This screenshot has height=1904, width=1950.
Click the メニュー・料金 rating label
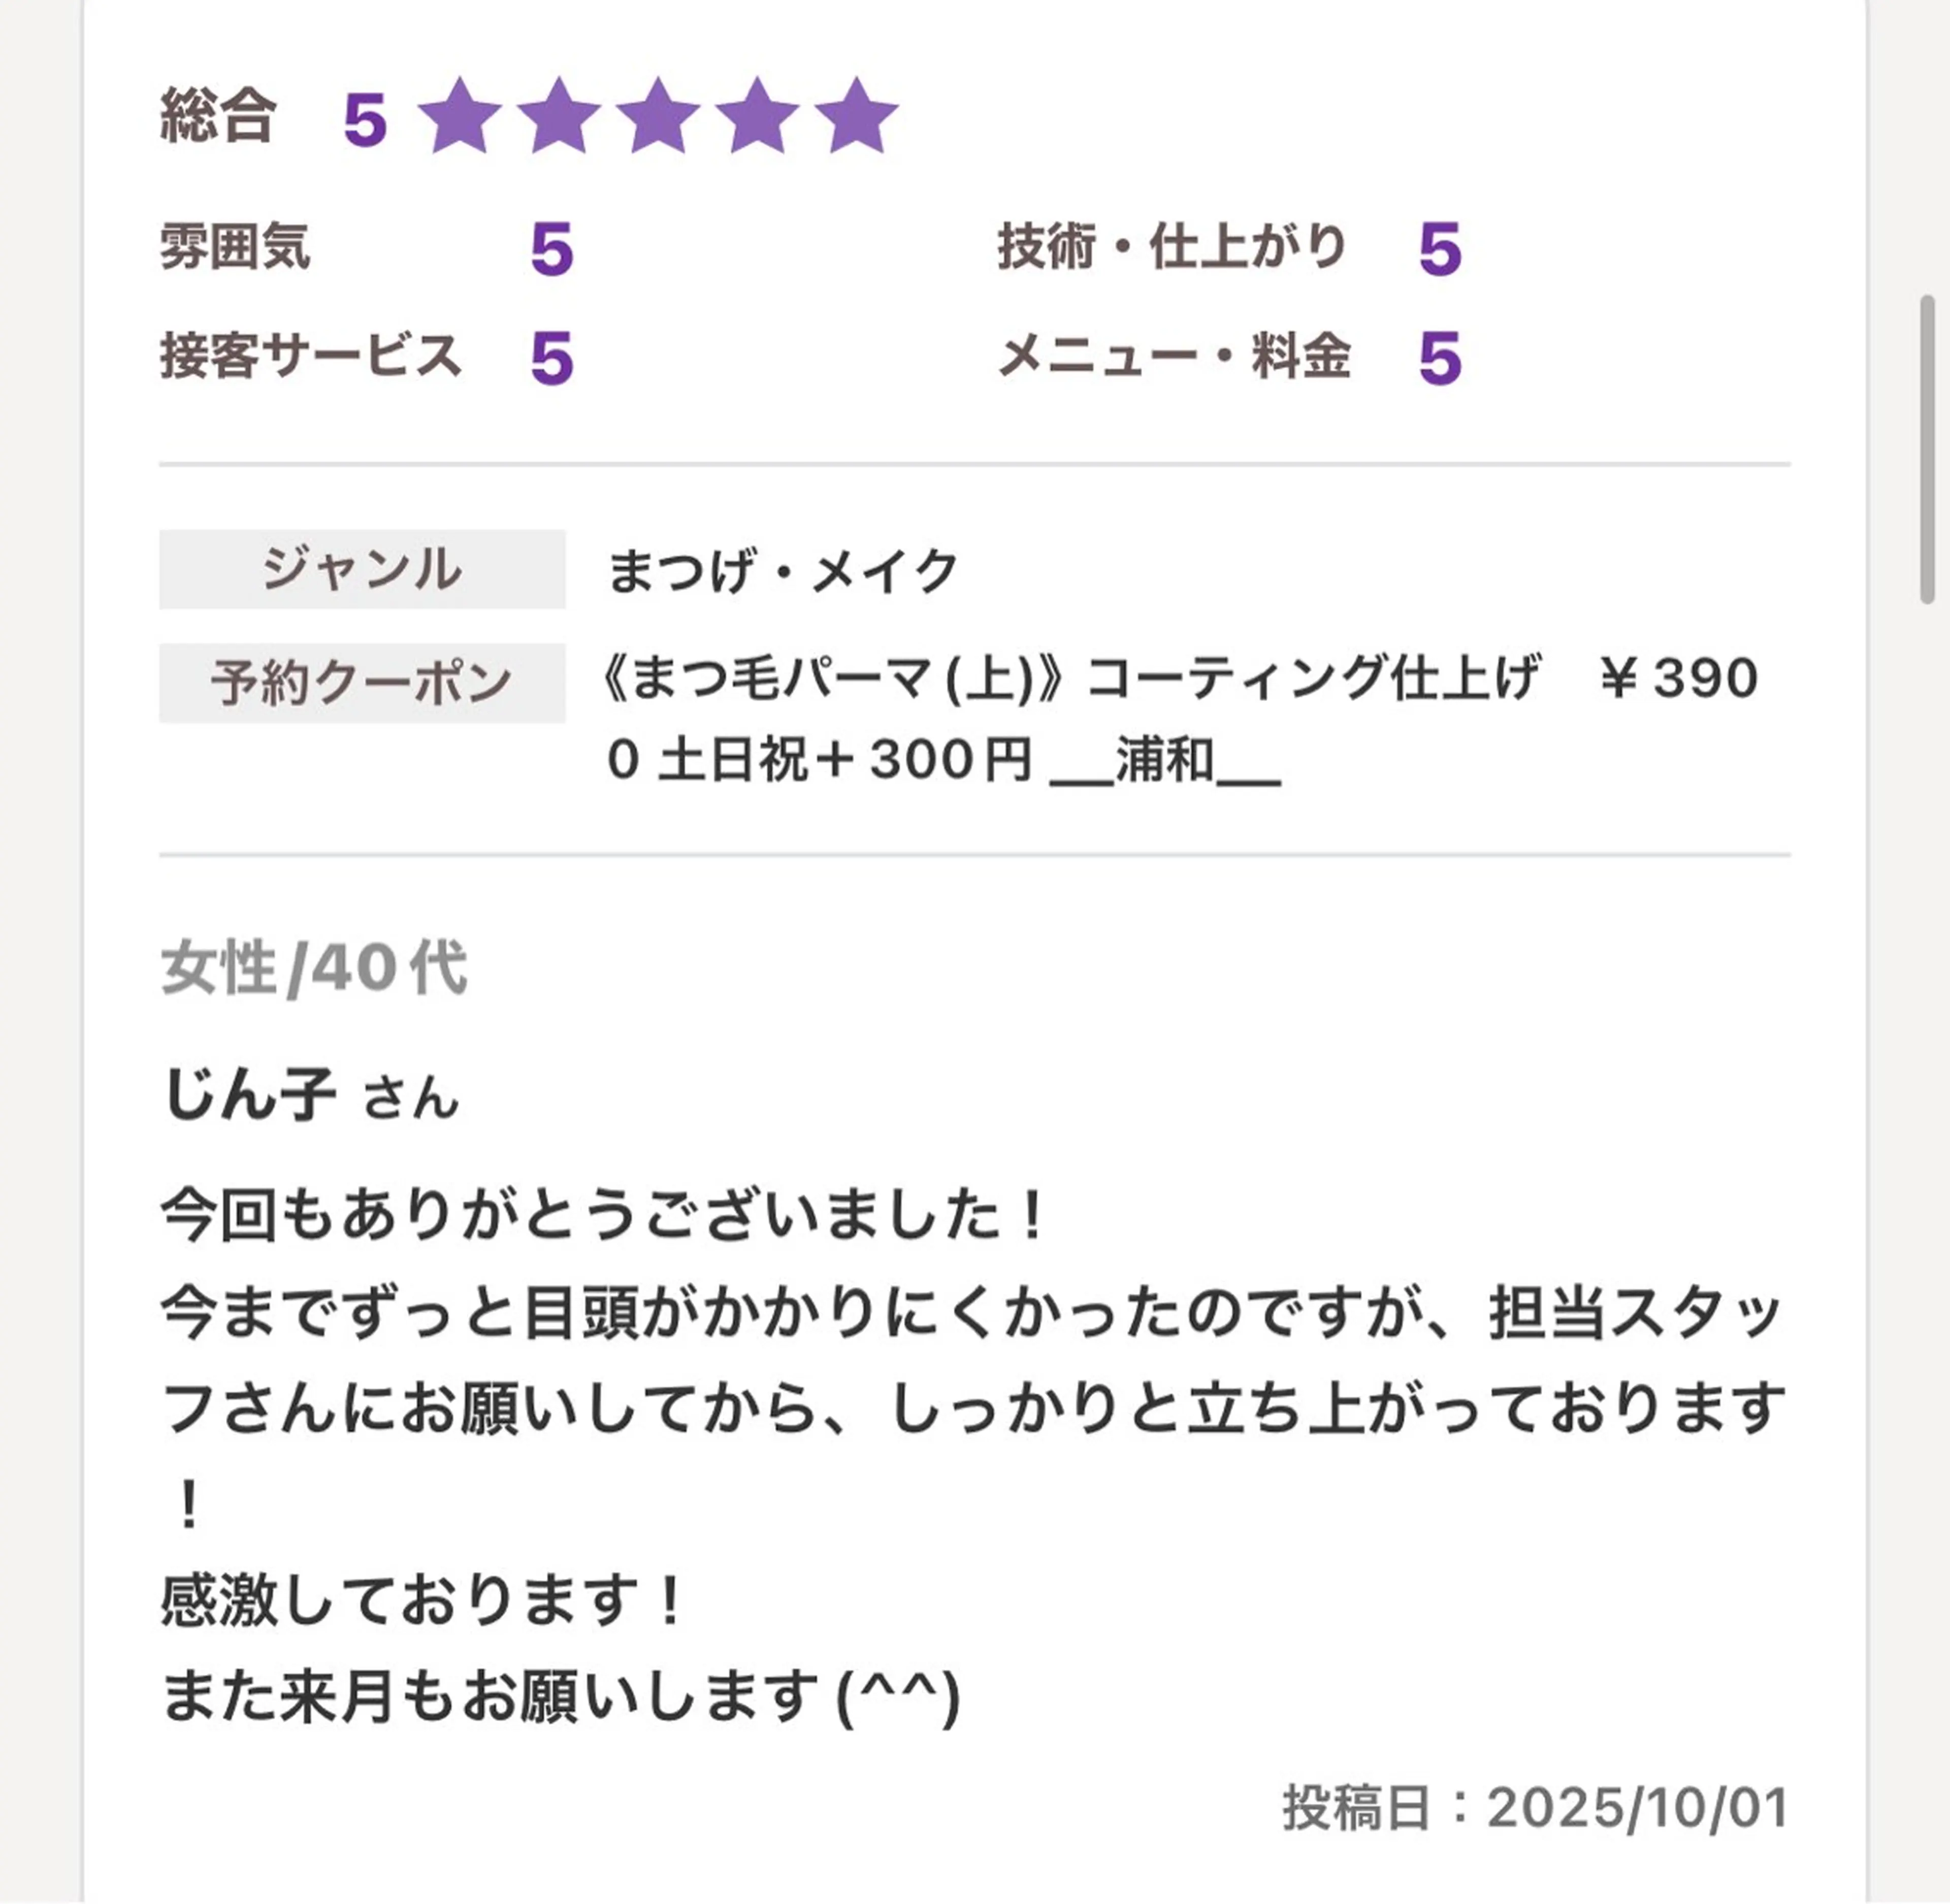coord(1175,356)
